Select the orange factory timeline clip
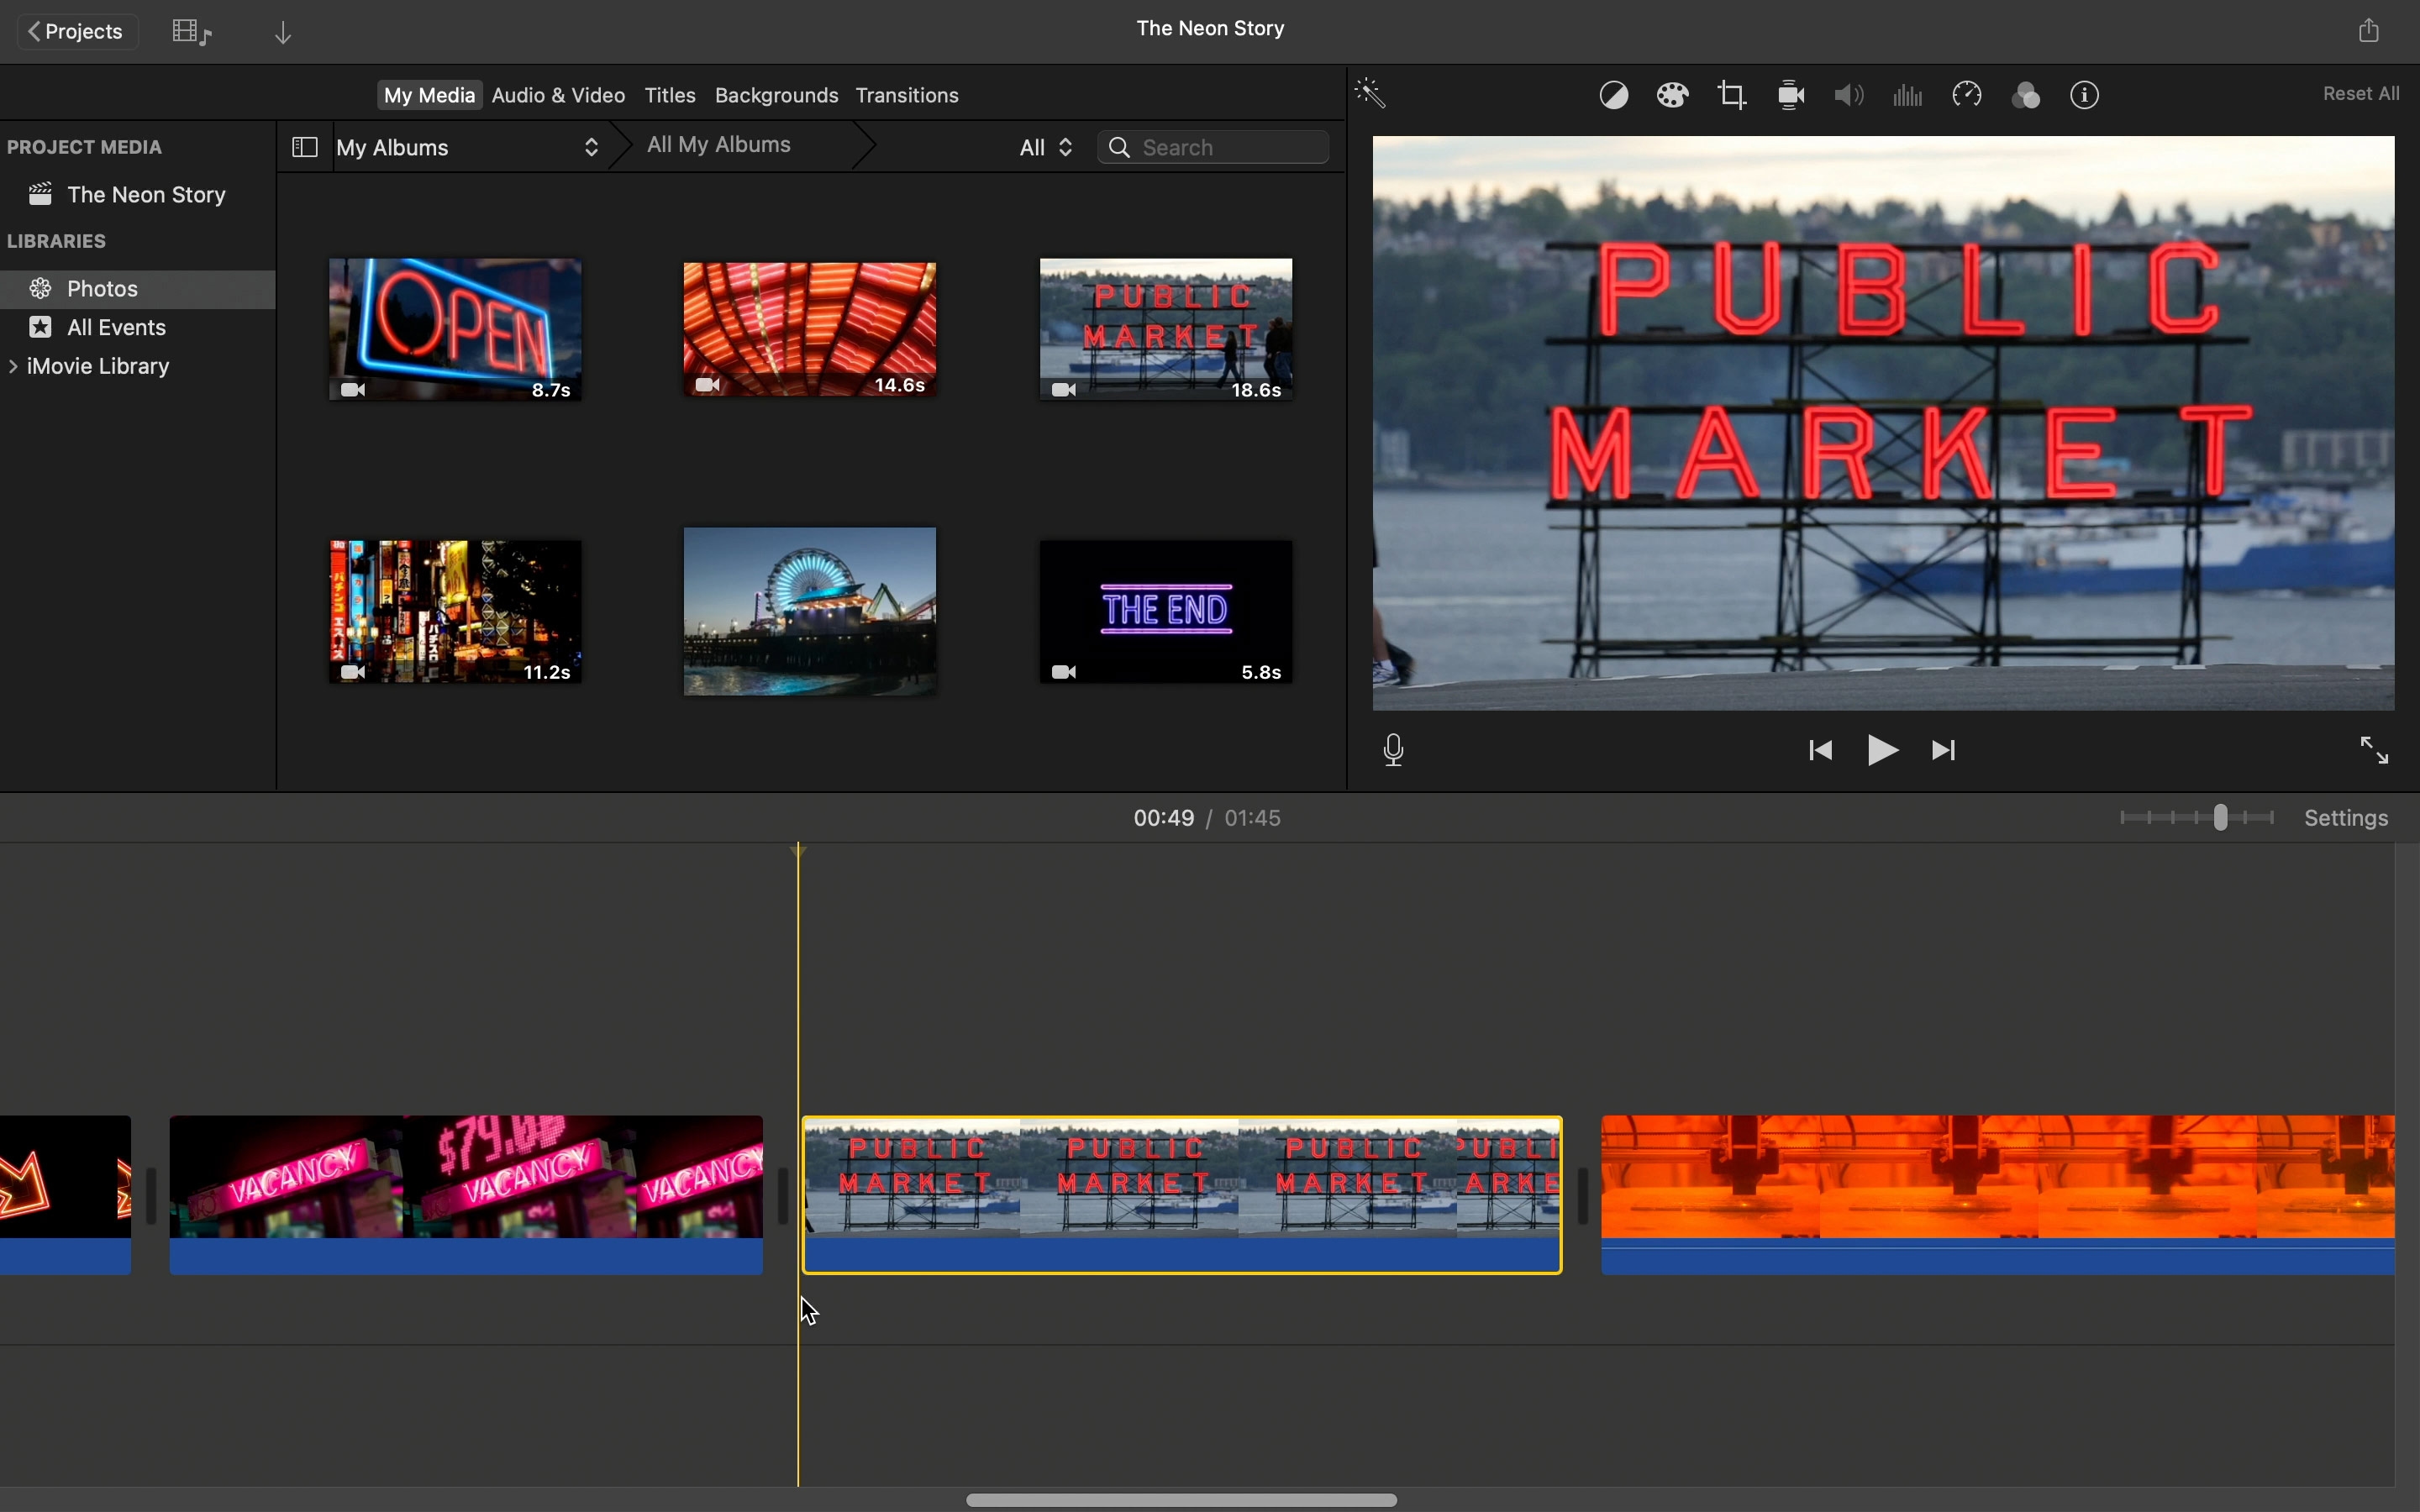The height and width of the screenshot is (1512, 2420). click(x=1997, y=1195)
